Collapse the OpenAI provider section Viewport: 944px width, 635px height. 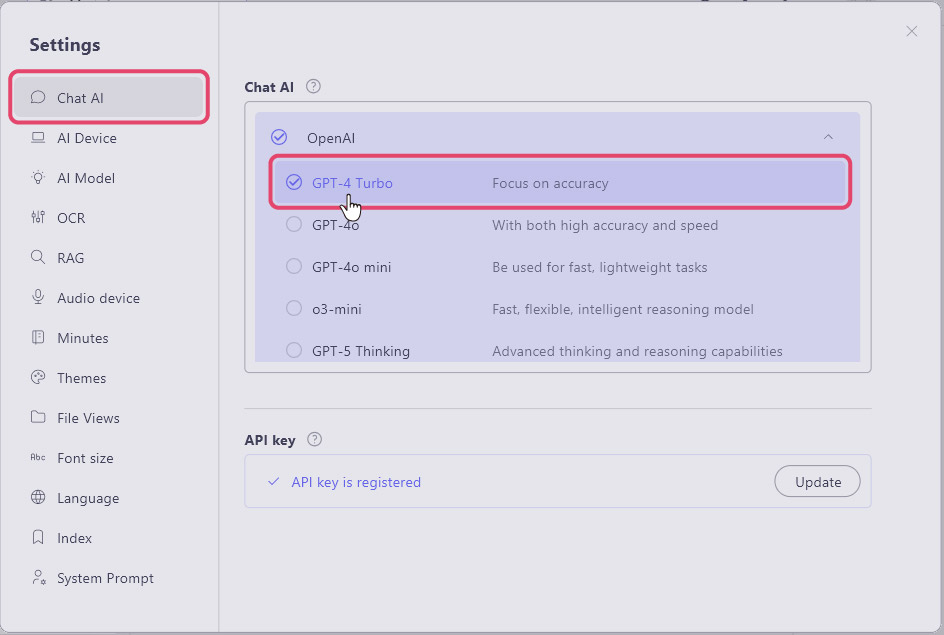[828, 137]
